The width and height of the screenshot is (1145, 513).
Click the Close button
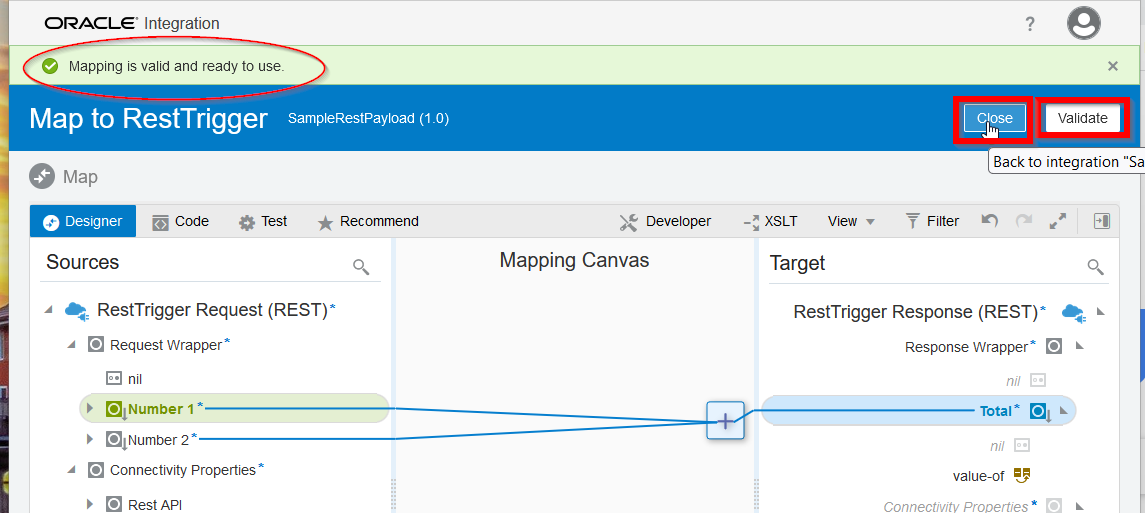pos(995,118)
